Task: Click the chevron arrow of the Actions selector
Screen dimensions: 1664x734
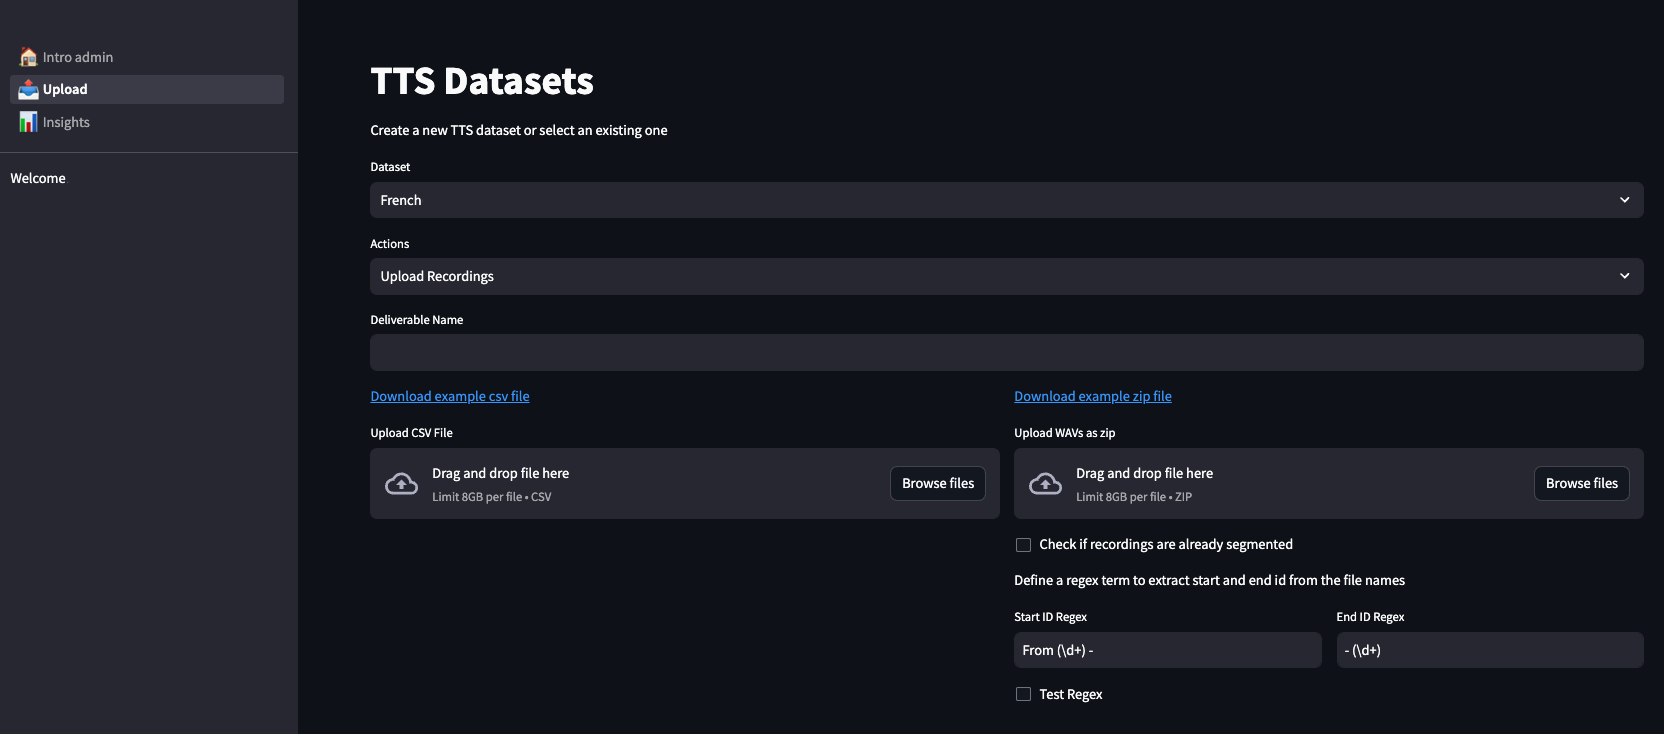Action: [x=1624, y=276]
